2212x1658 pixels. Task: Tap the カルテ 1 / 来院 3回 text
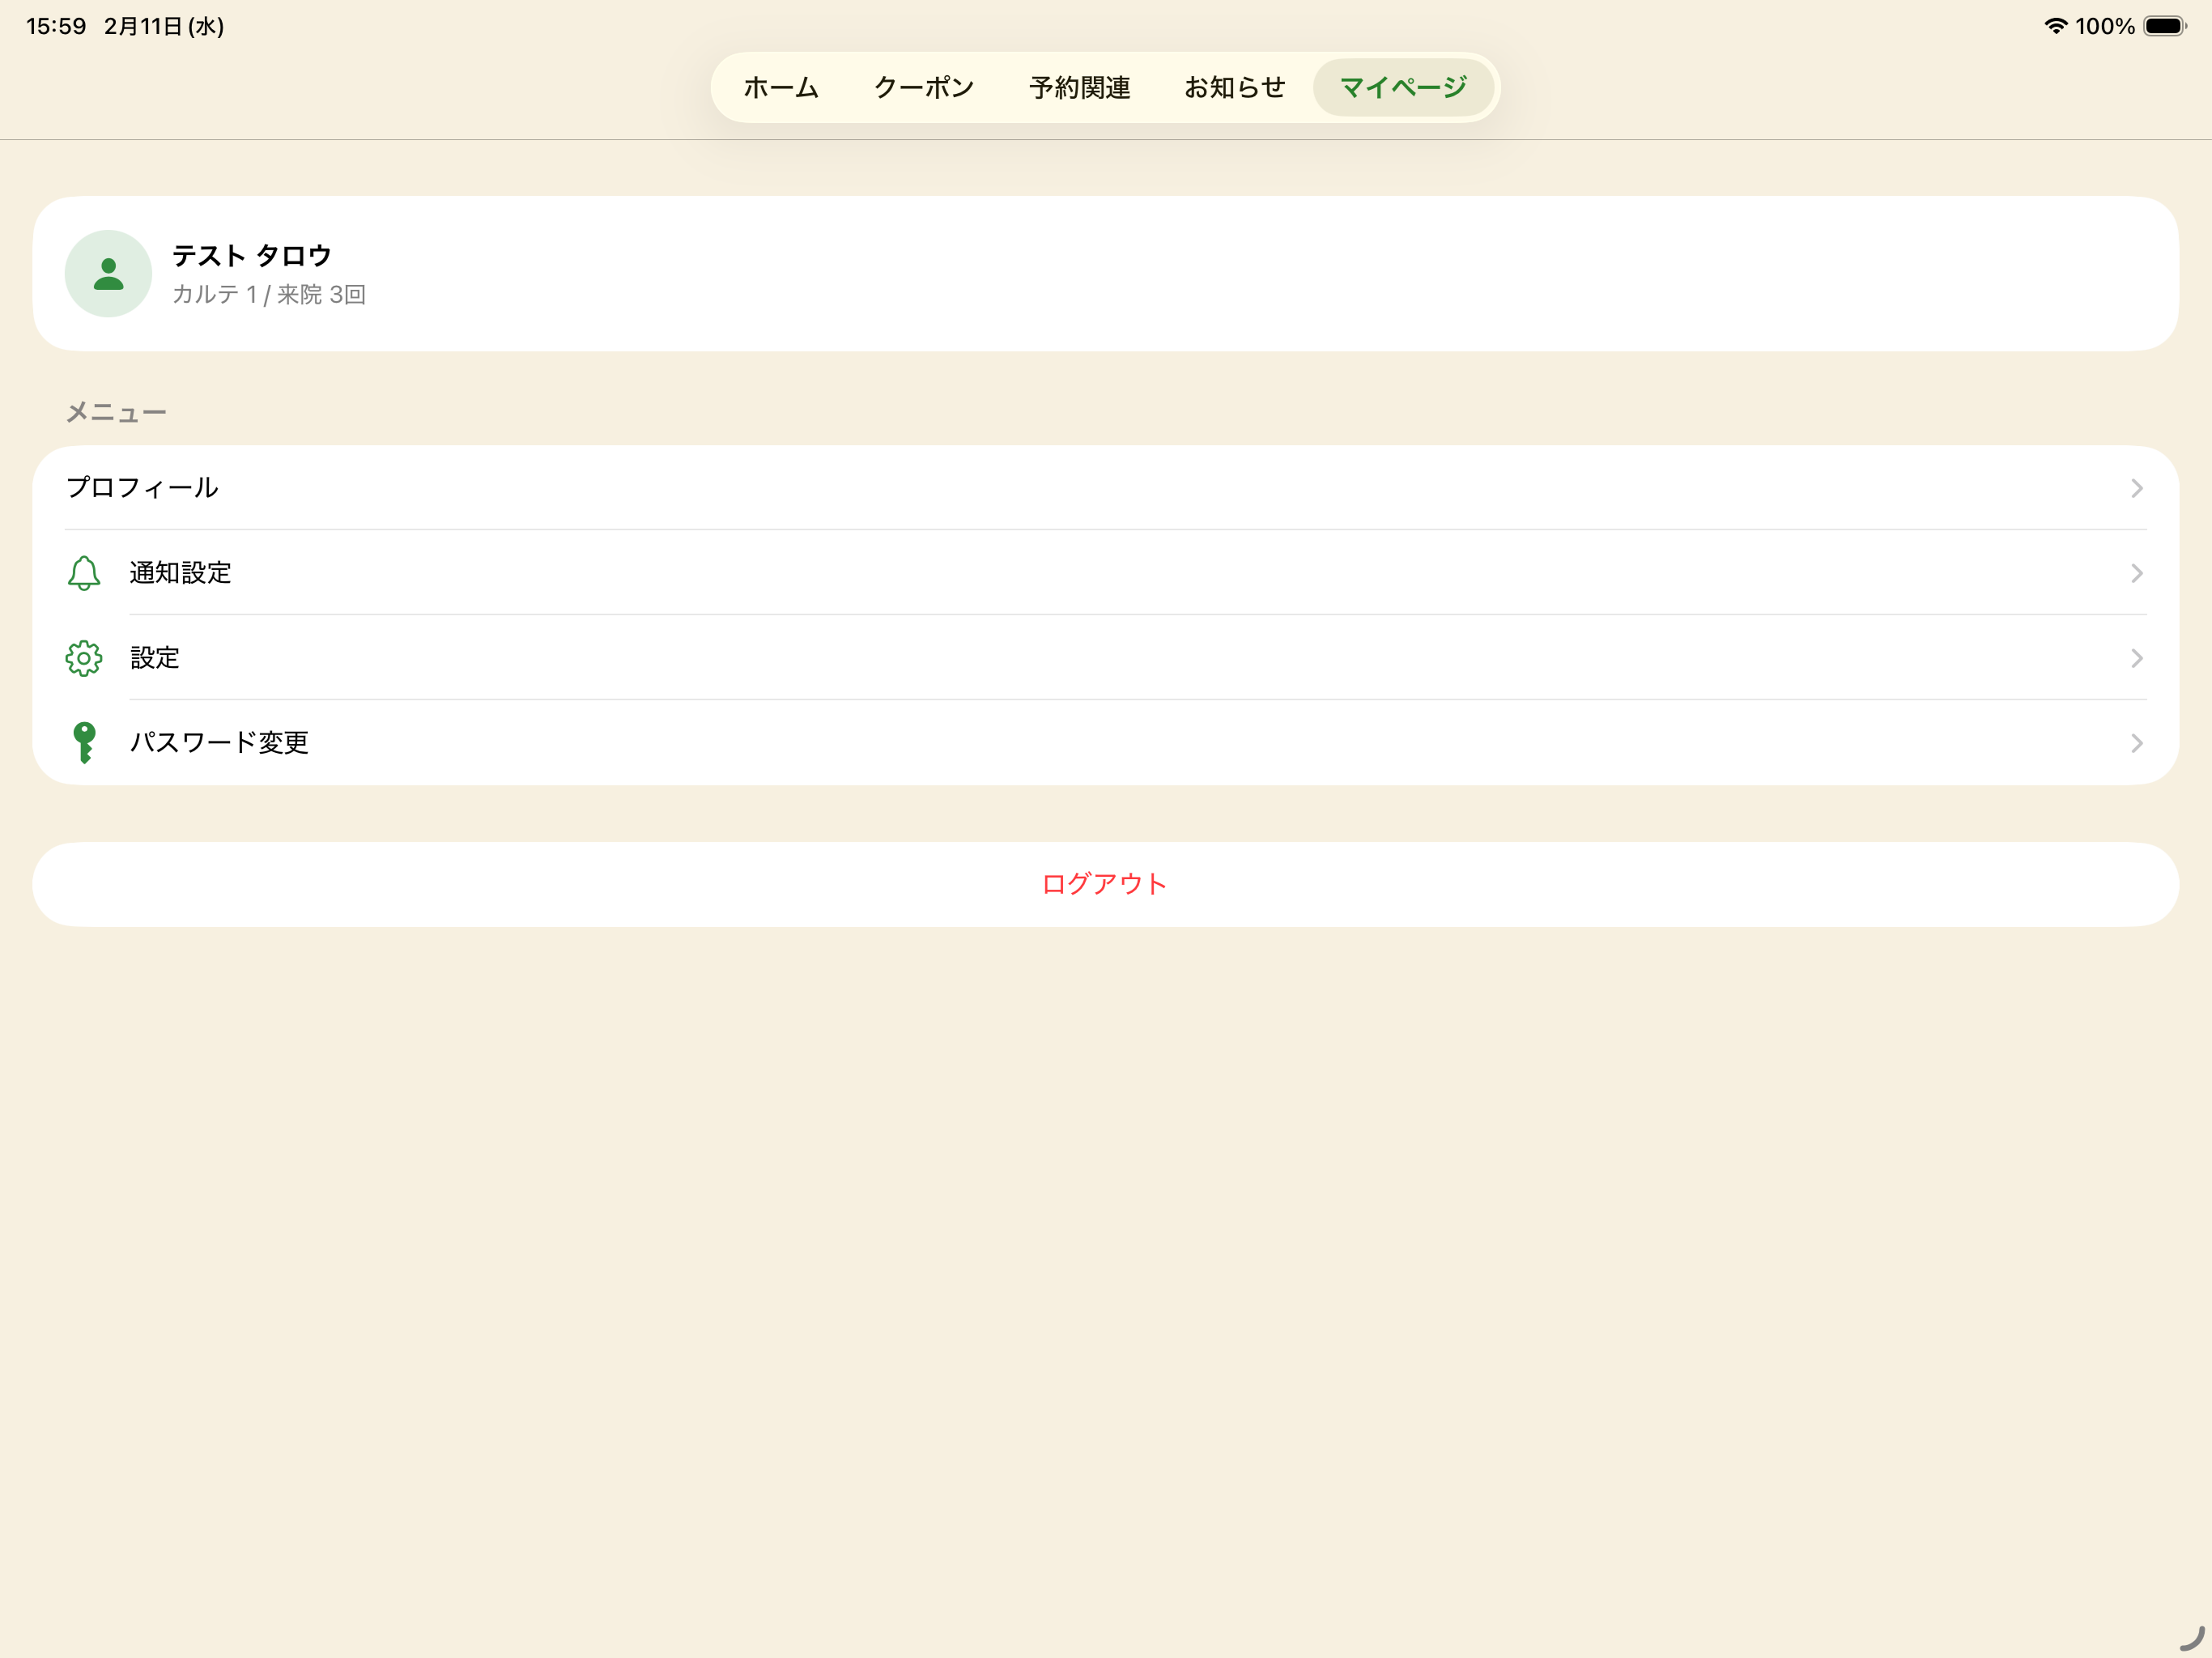[x=269, y=294]
